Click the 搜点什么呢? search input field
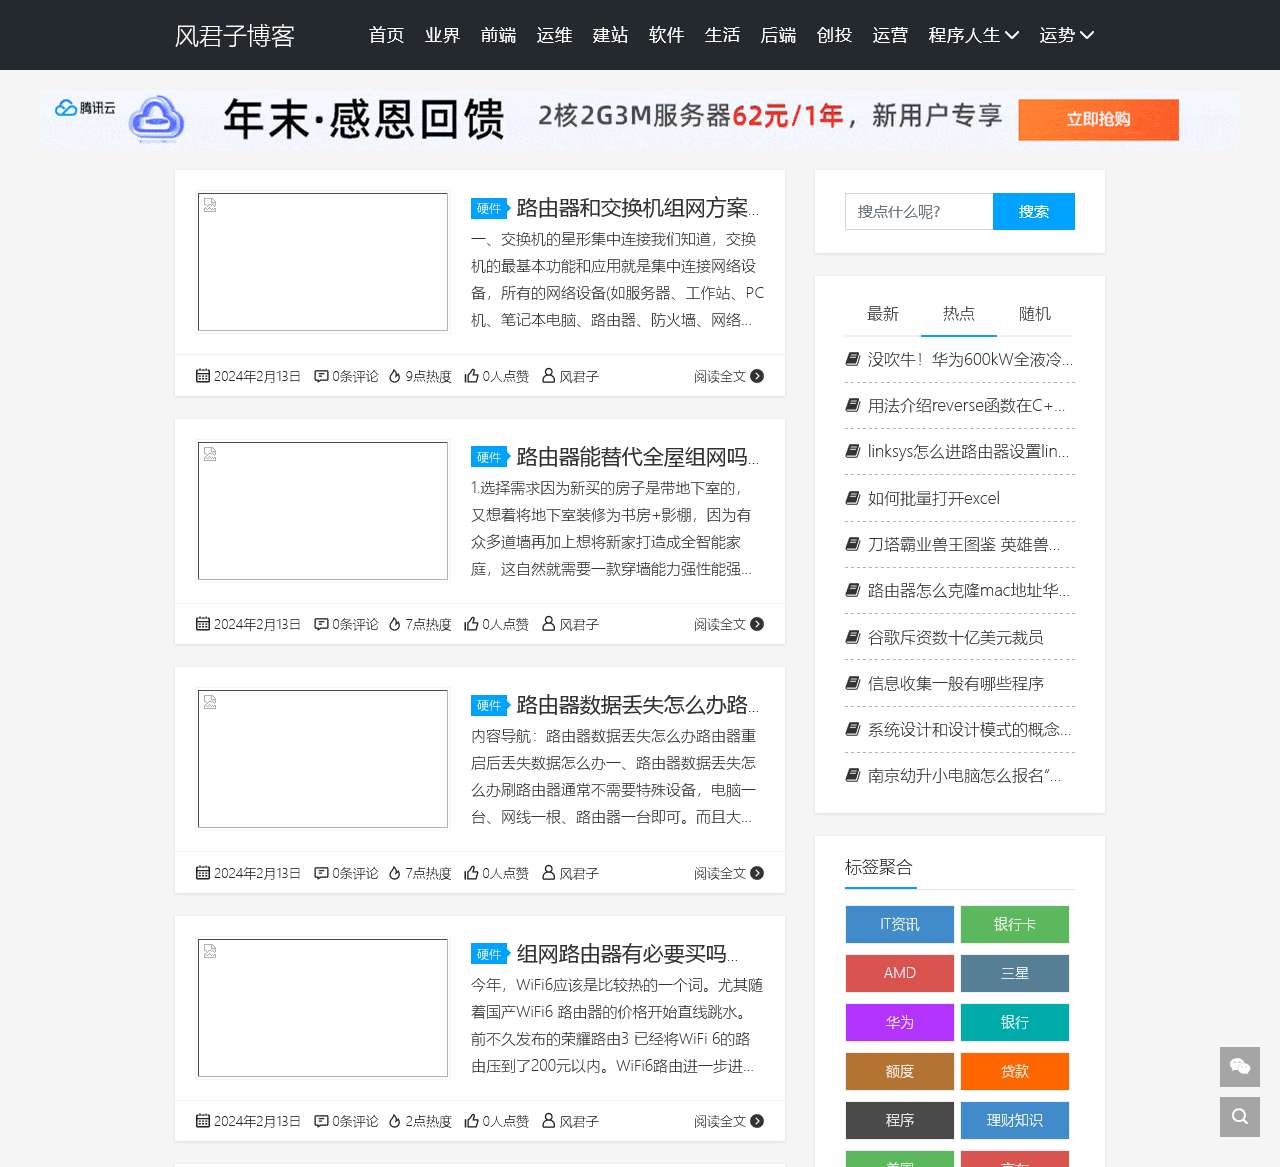This screenshot has height=1167, width=1280. (x=918, y=211)
